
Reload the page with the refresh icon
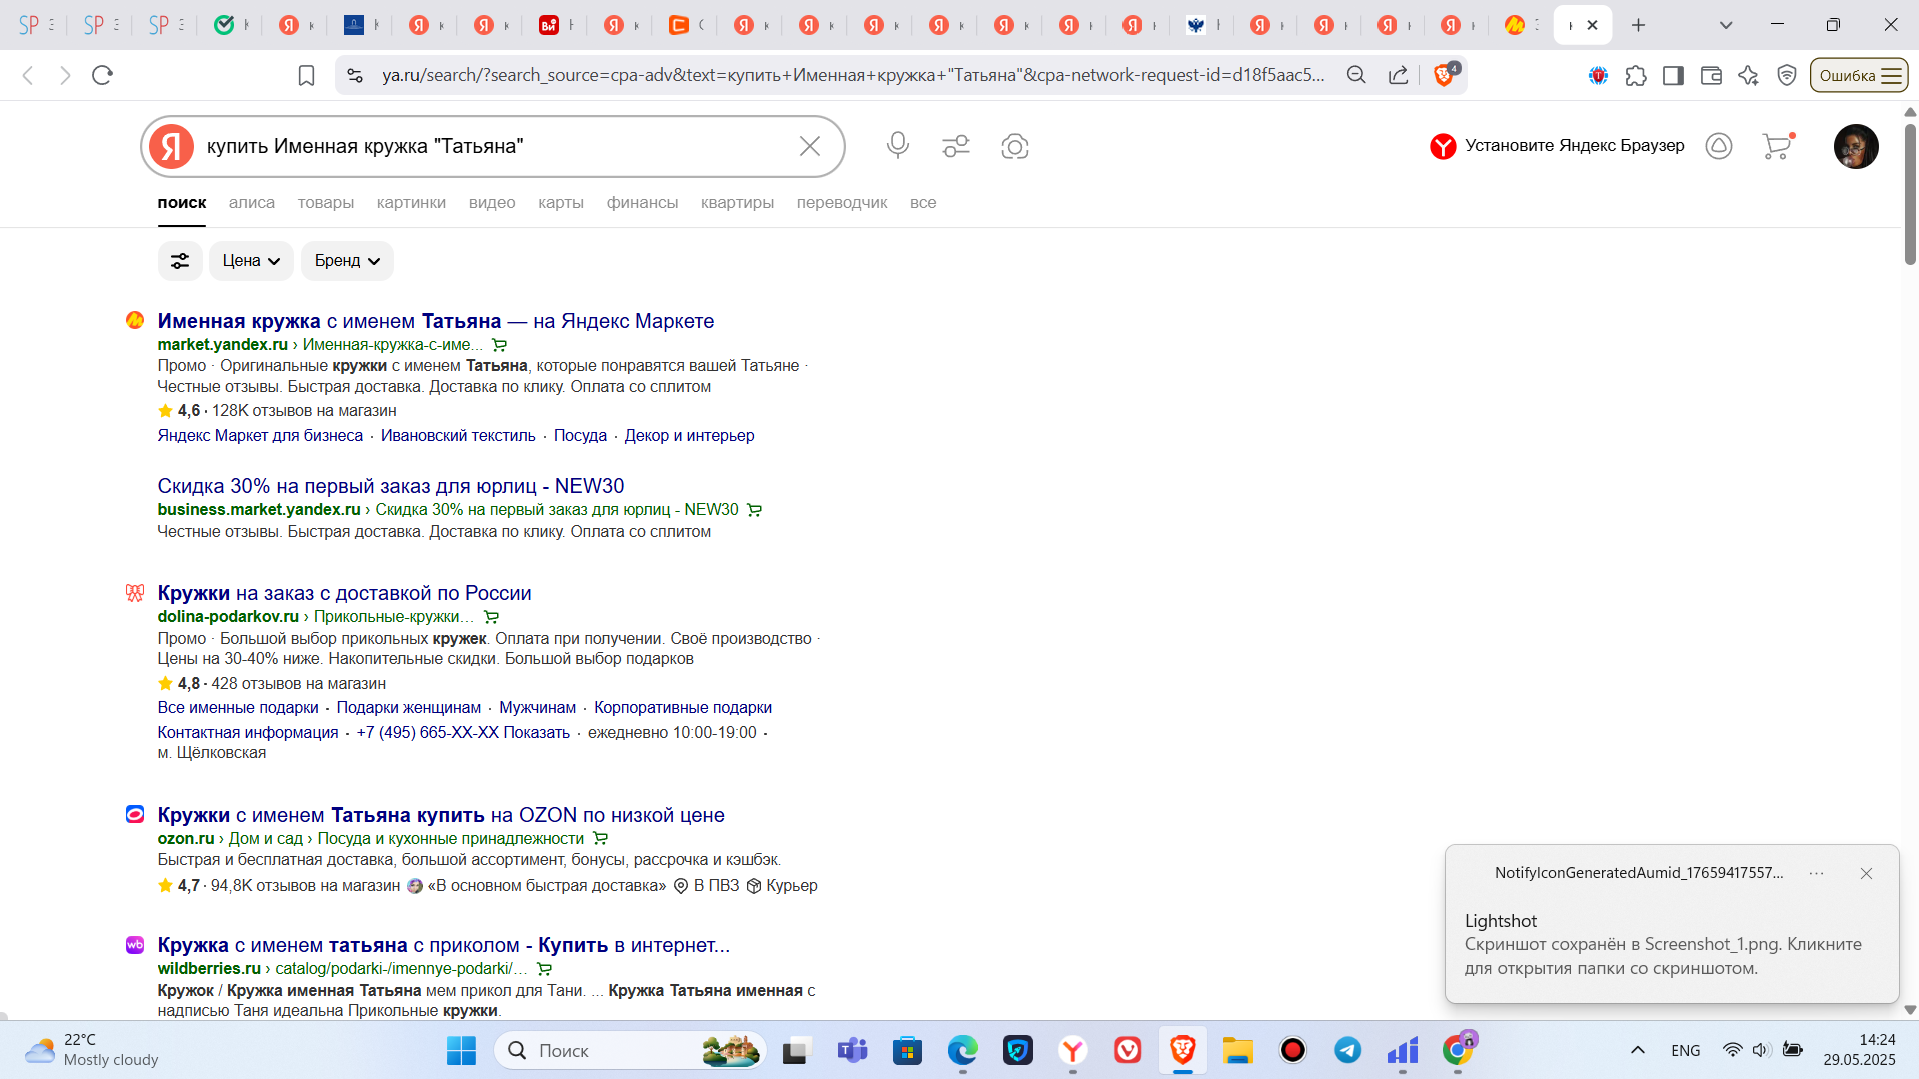tap(102, 75)
